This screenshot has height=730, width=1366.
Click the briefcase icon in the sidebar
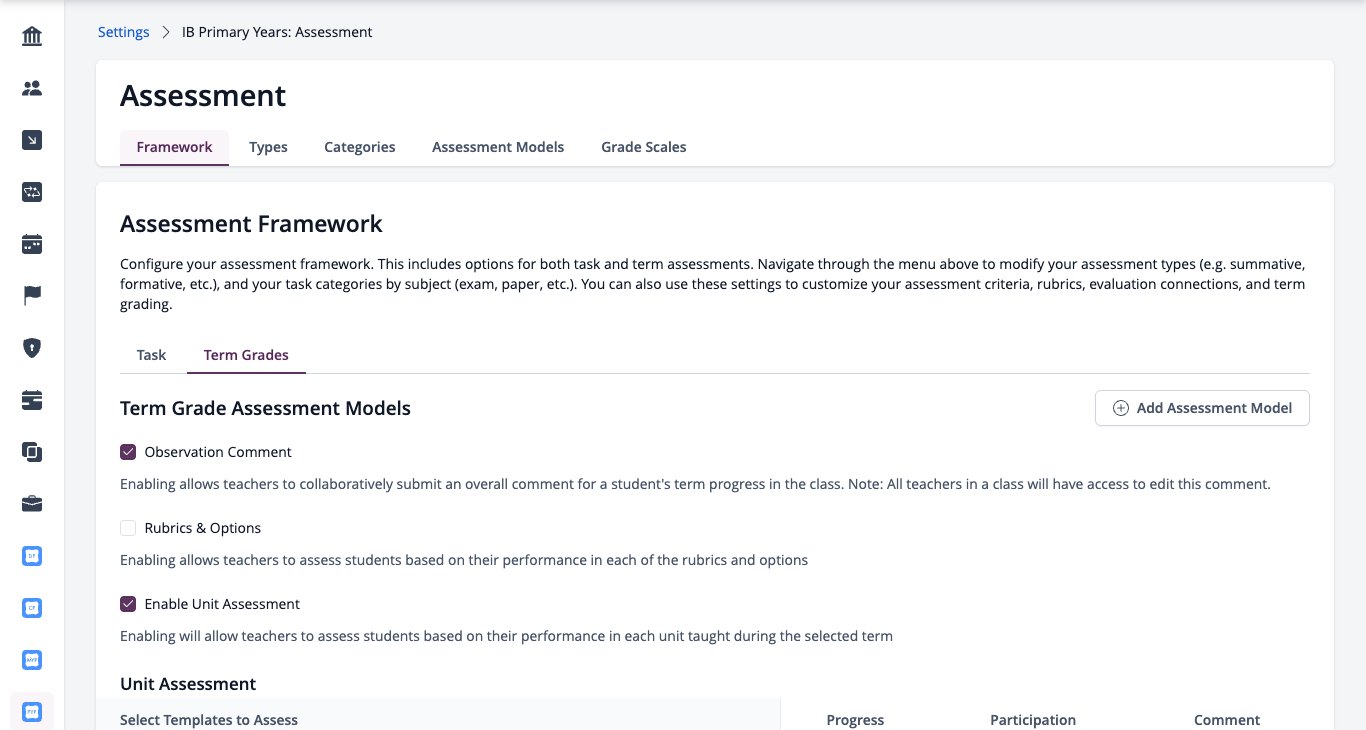[32, 504]
